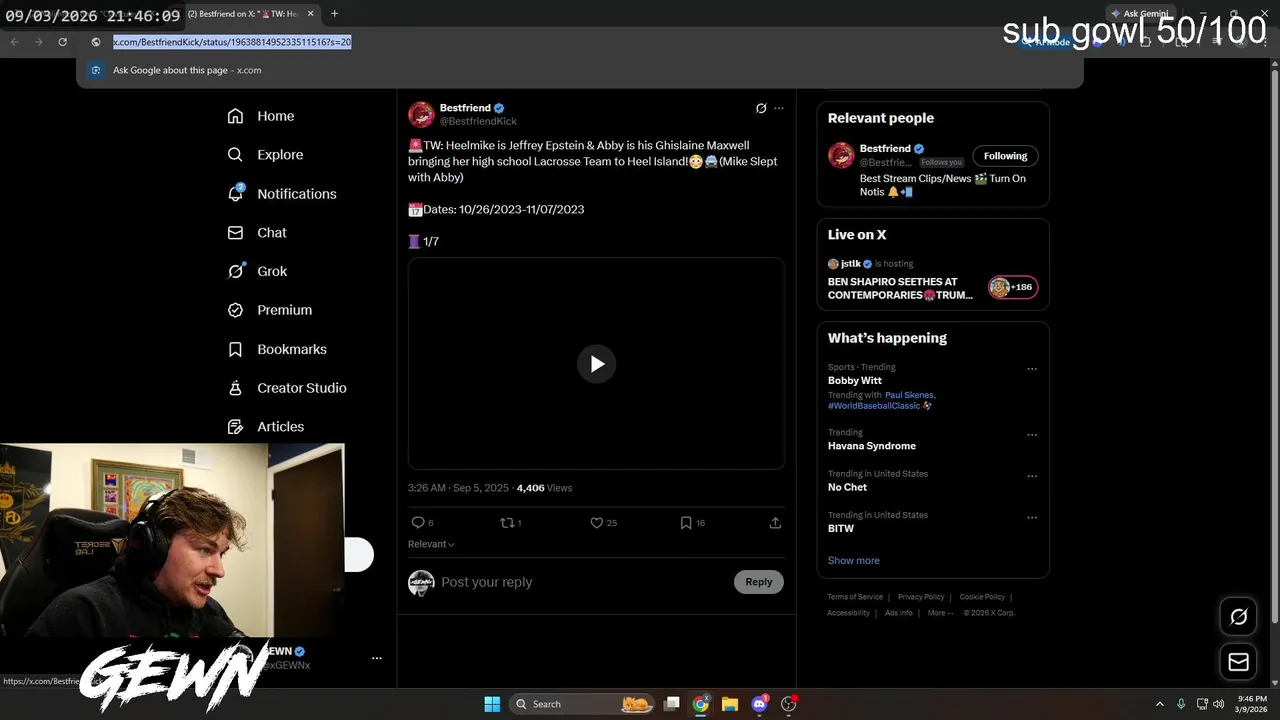Click the +186 listeners badge
This screenshot has height=720, width=1280.
(1013, 287)
